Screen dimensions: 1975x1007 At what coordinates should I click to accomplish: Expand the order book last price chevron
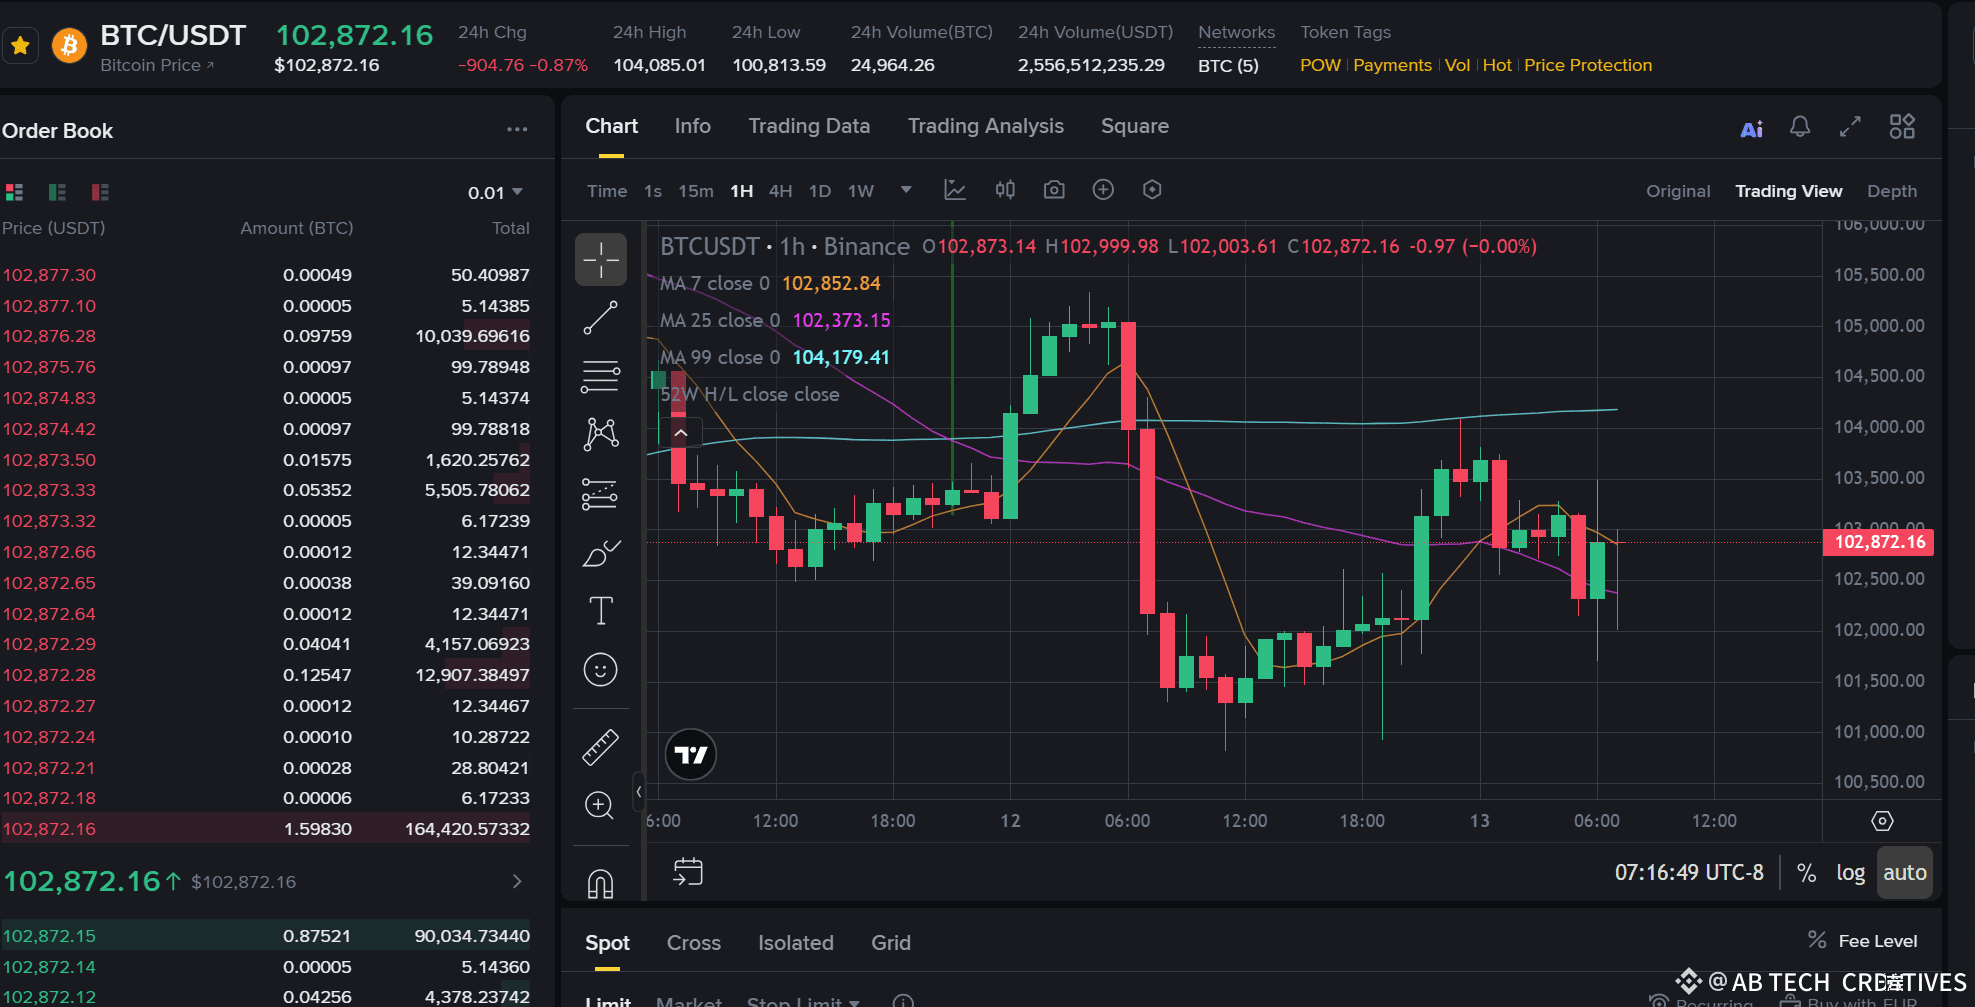pyautogui.click(x=517, y=881)
